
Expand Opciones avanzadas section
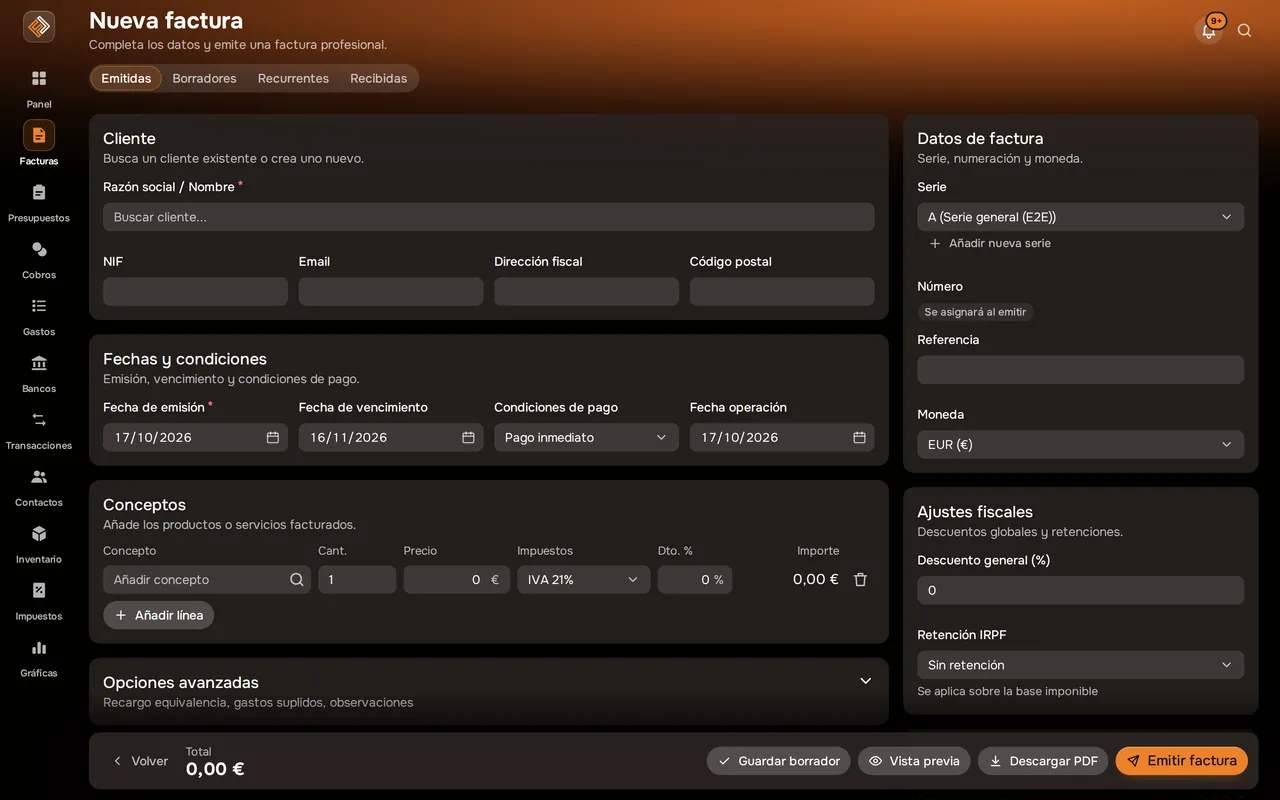866,681
